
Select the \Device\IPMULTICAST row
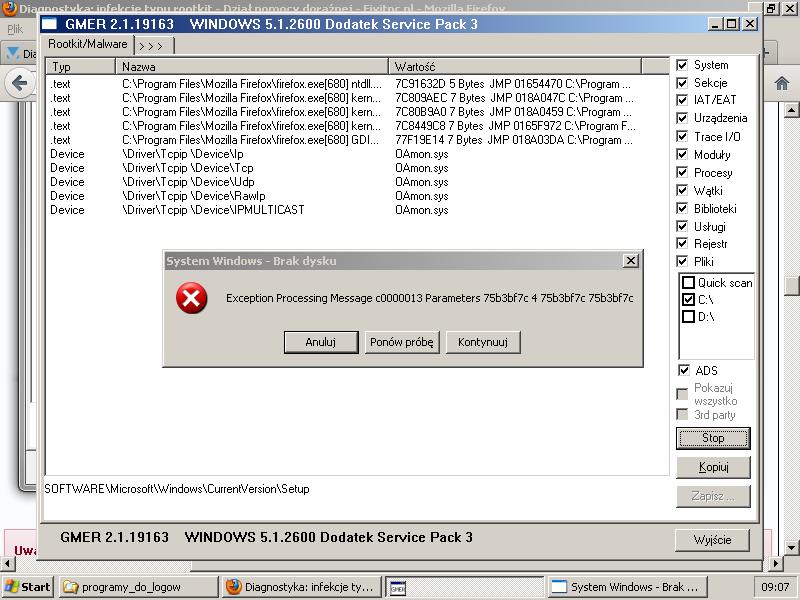357,210
